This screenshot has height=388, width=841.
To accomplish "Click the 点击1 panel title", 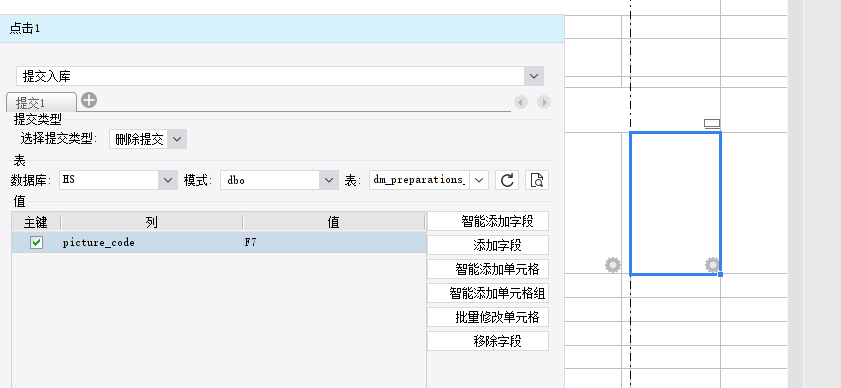I will (25, 28).
